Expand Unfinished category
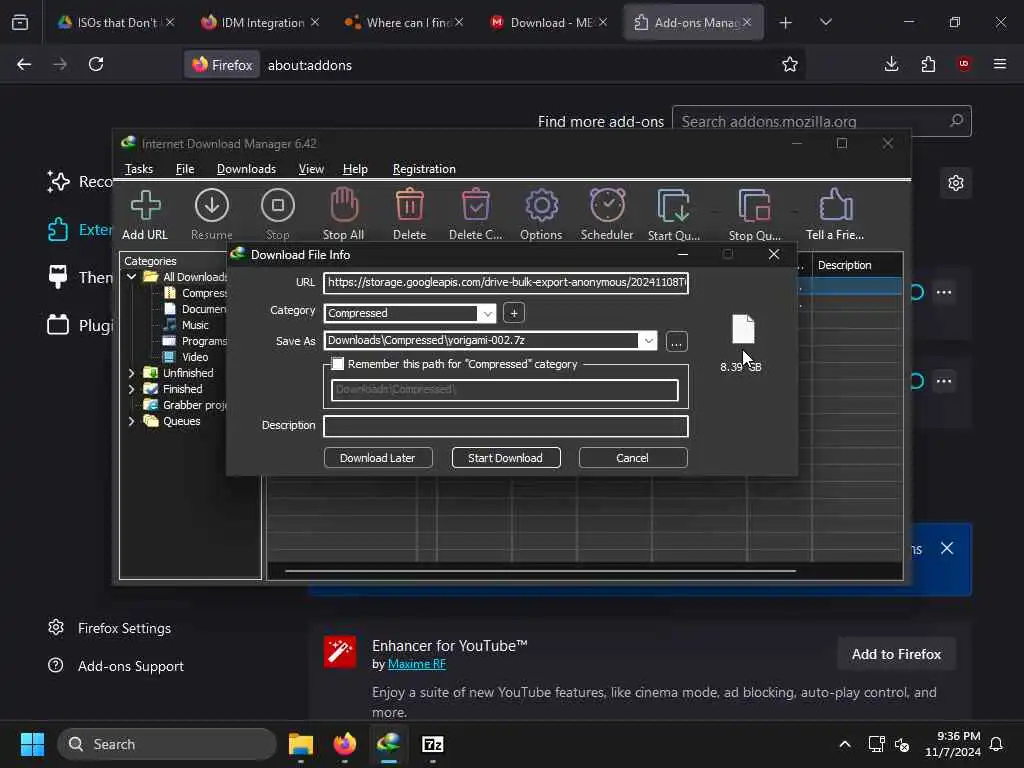The height and width of the screenshot is (768, 1024). coord(131,373)
